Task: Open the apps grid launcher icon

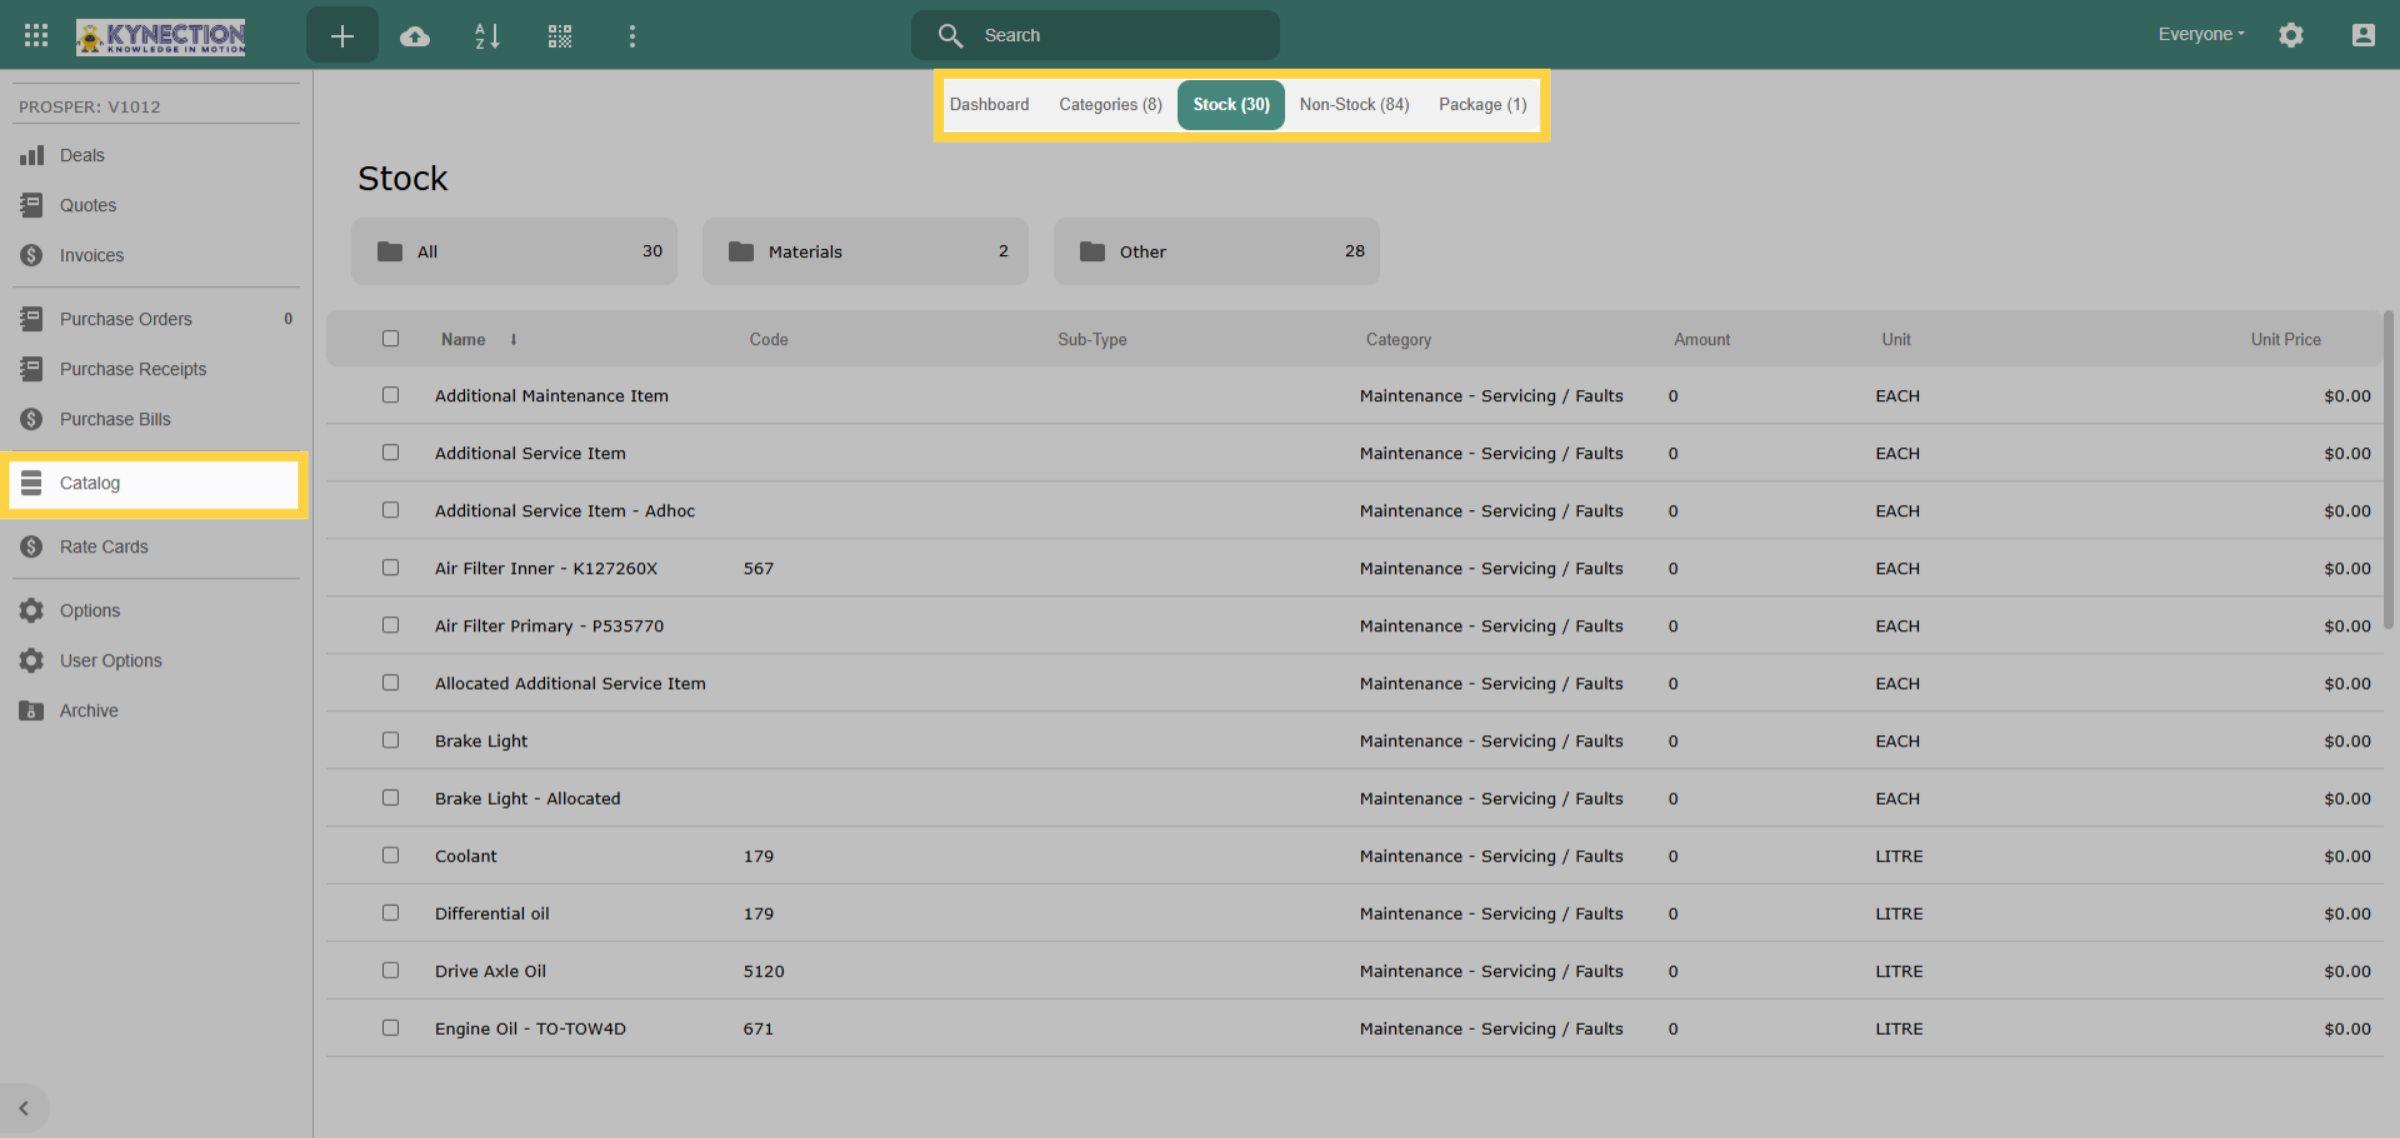Action: 36,35
